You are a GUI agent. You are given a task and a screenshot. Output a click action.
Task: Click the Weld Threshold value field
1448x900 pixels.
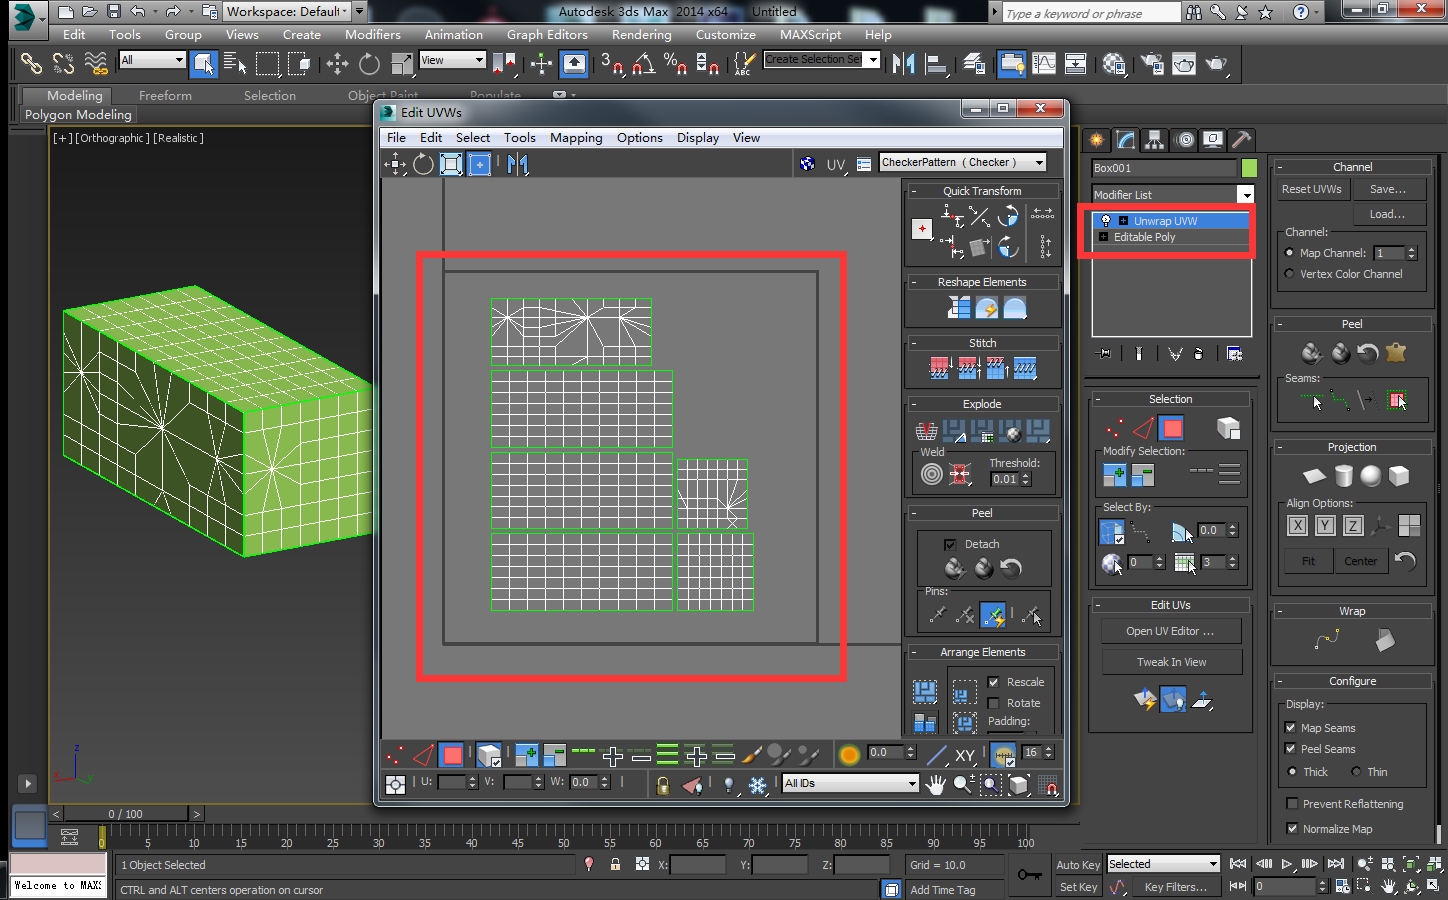tap(1005, 479)
